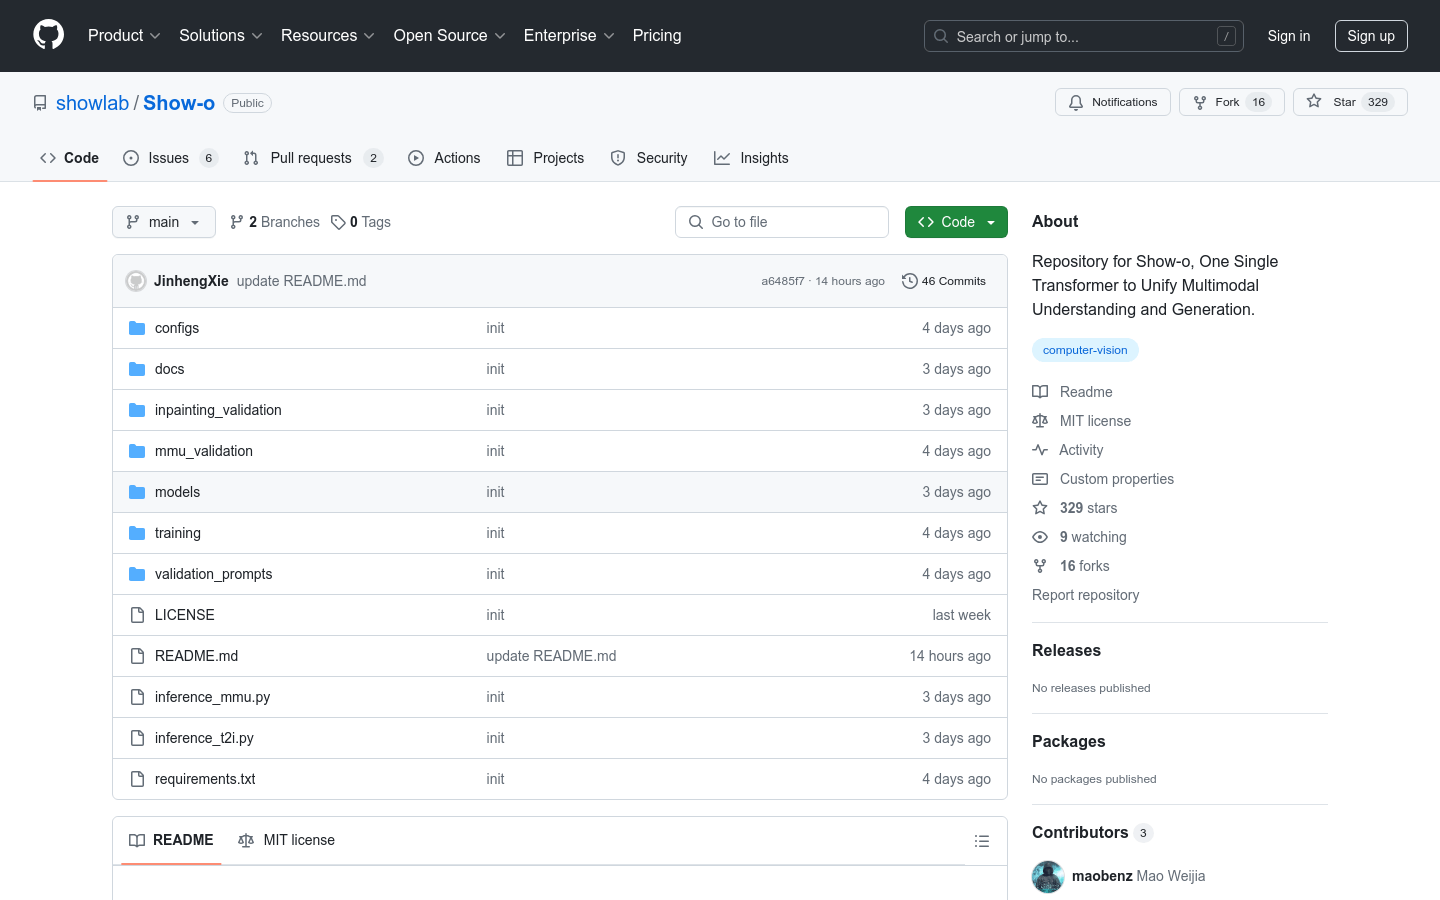Click the validation_prompts folder icon
This screenshot has width=1440, height=900.
(x=137, y=574)
